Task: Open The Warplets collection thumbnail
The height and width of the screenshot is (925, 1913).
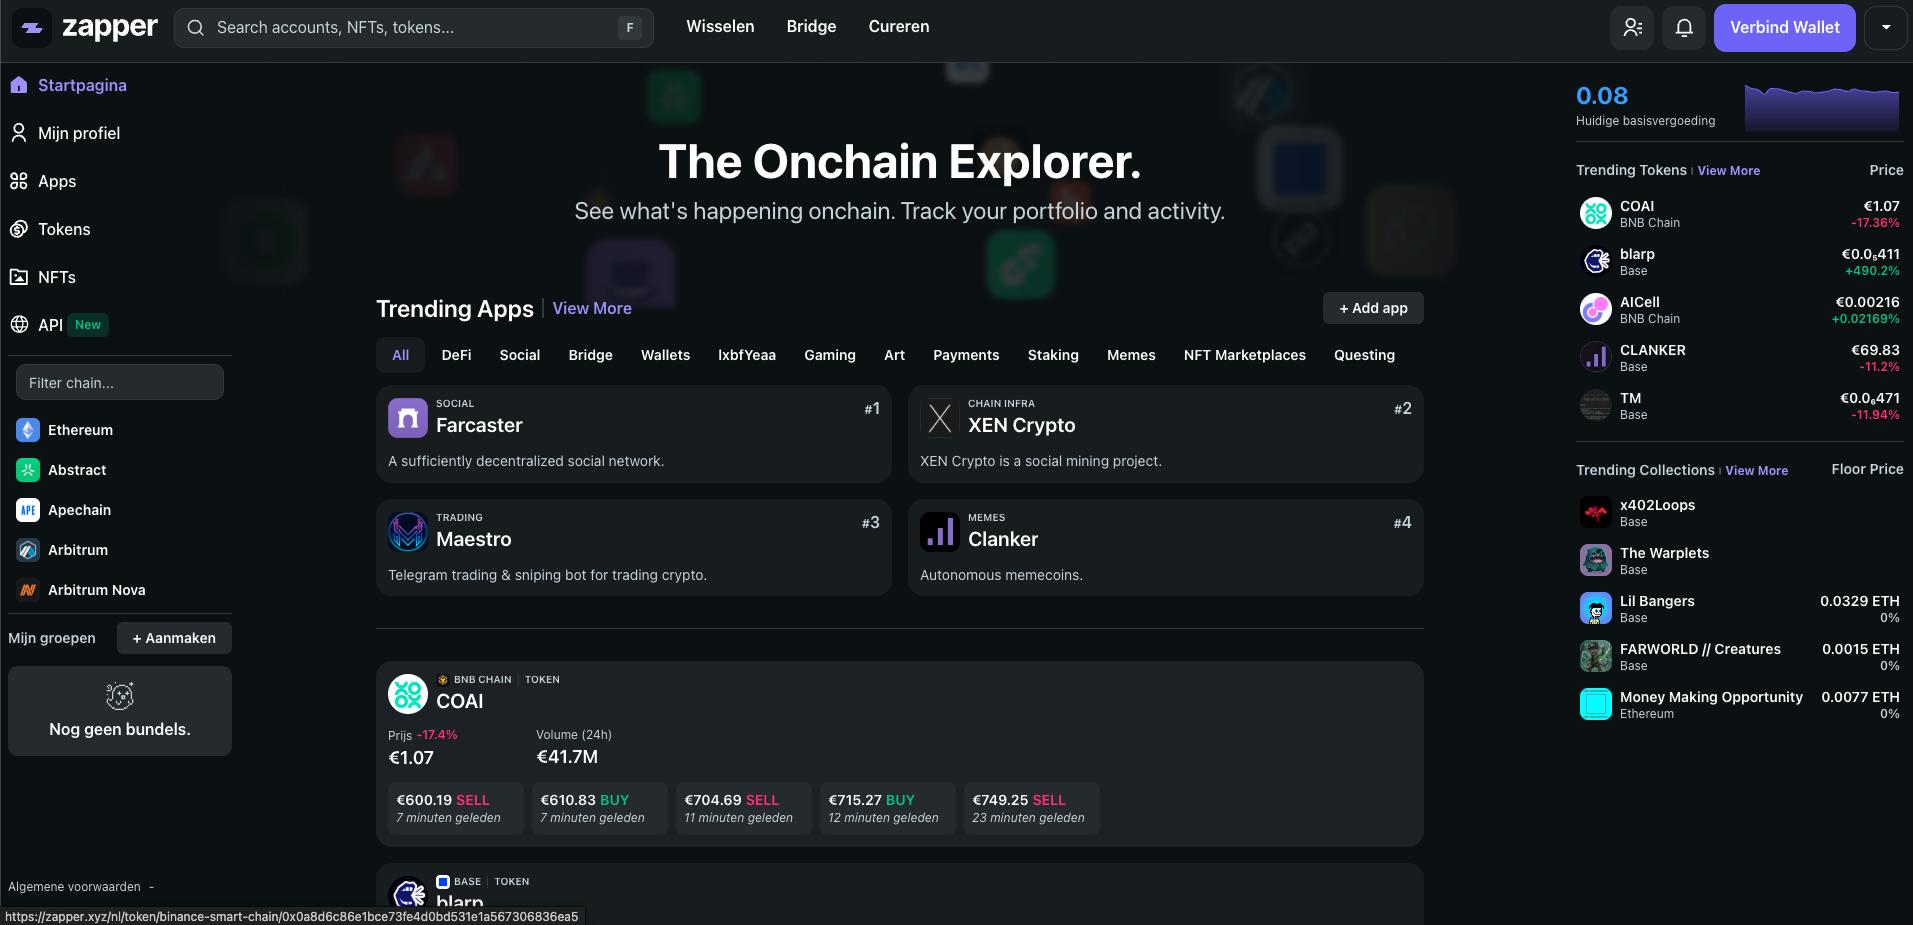Action: [1596, 560]
